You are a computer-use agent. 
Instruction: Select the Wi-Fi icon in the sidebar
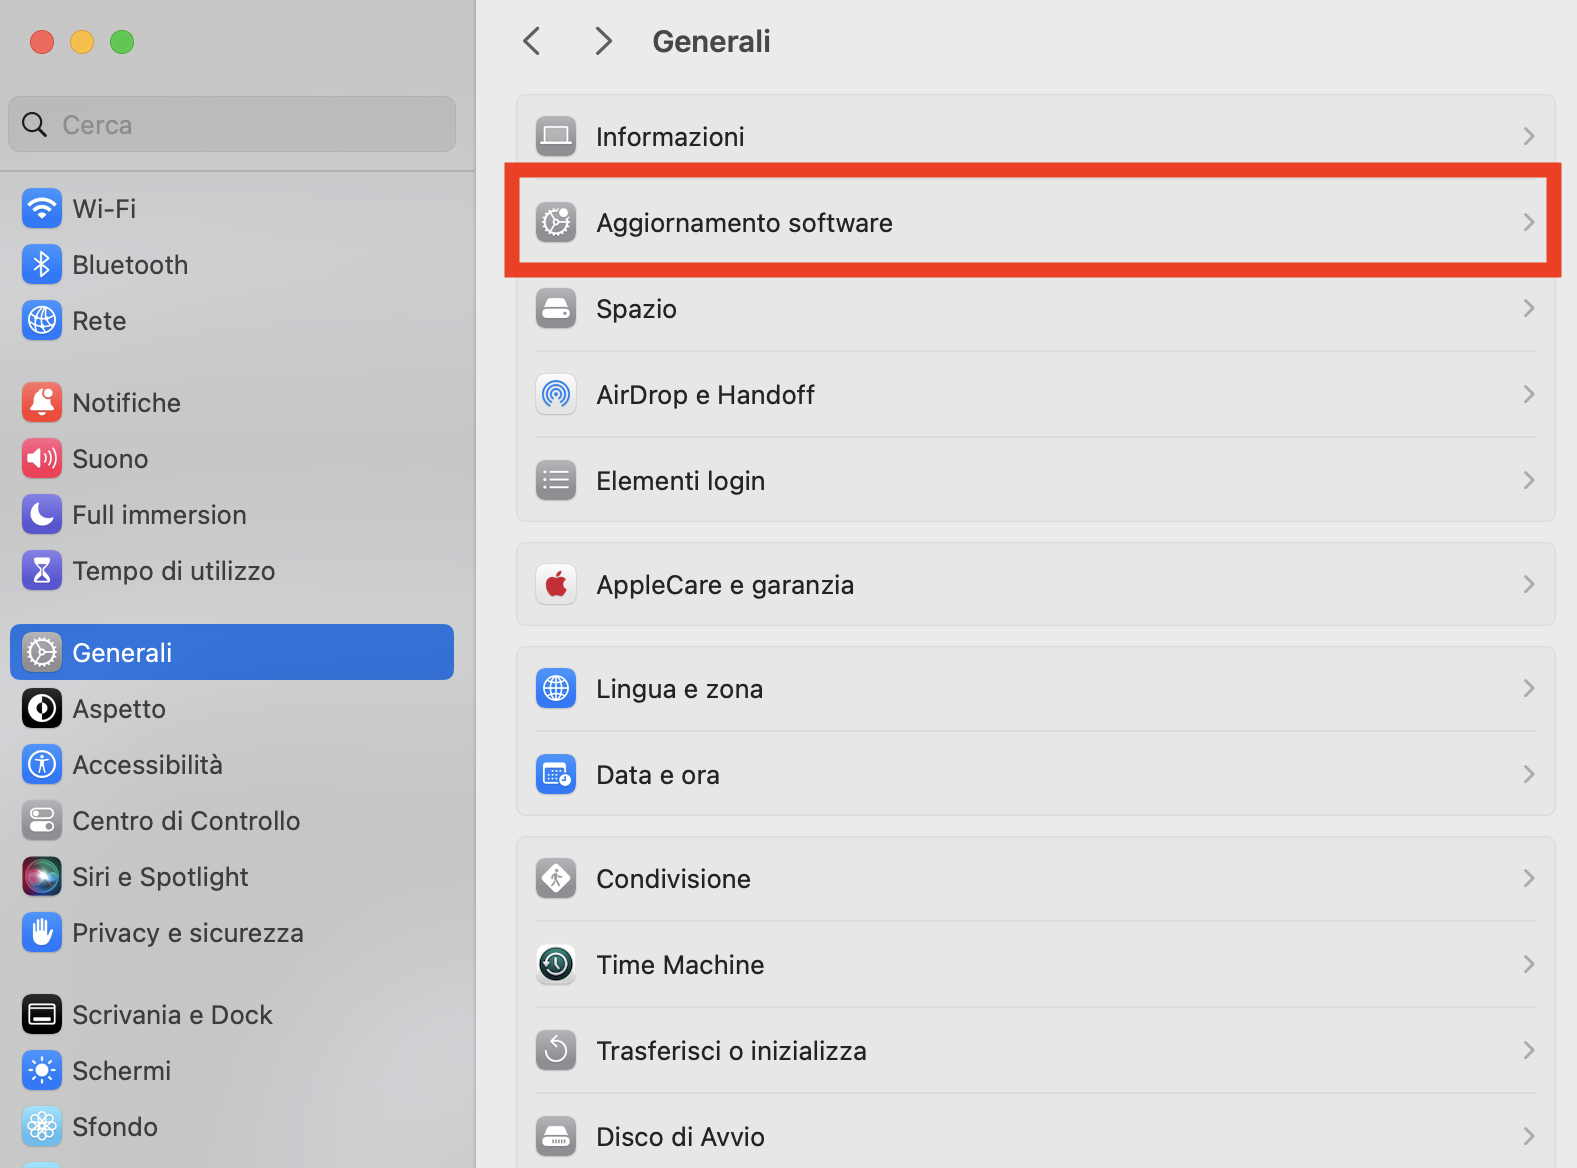pos(41,208)
